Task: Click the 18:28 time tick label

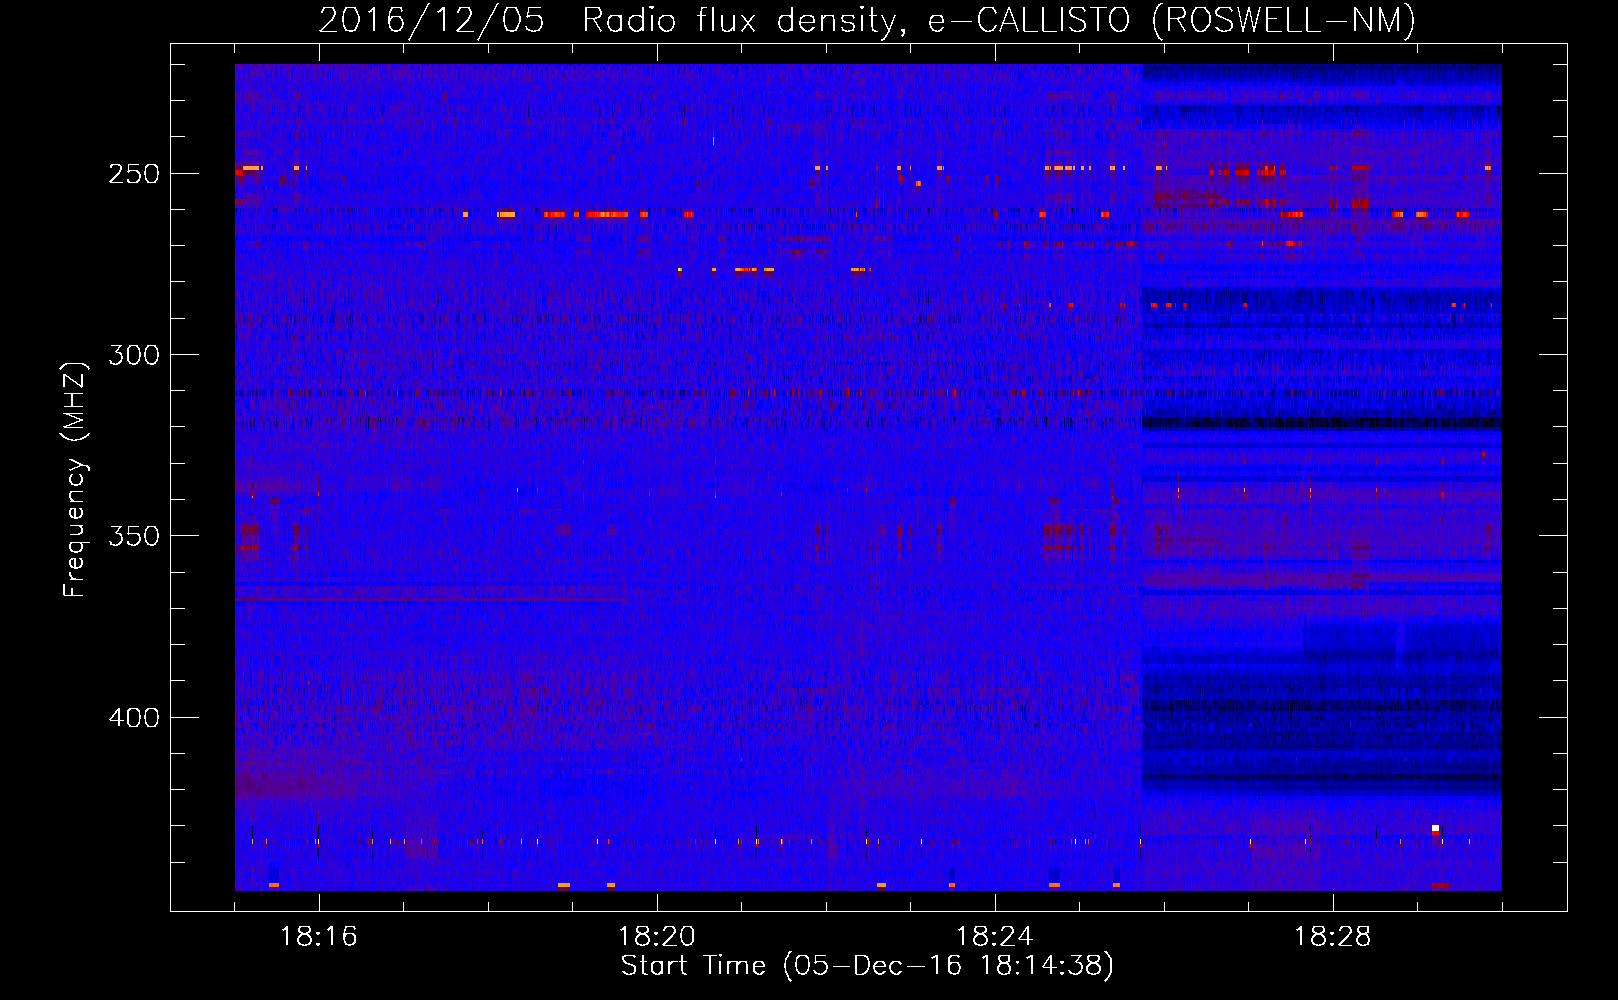Action: [x=1332, y=937]
